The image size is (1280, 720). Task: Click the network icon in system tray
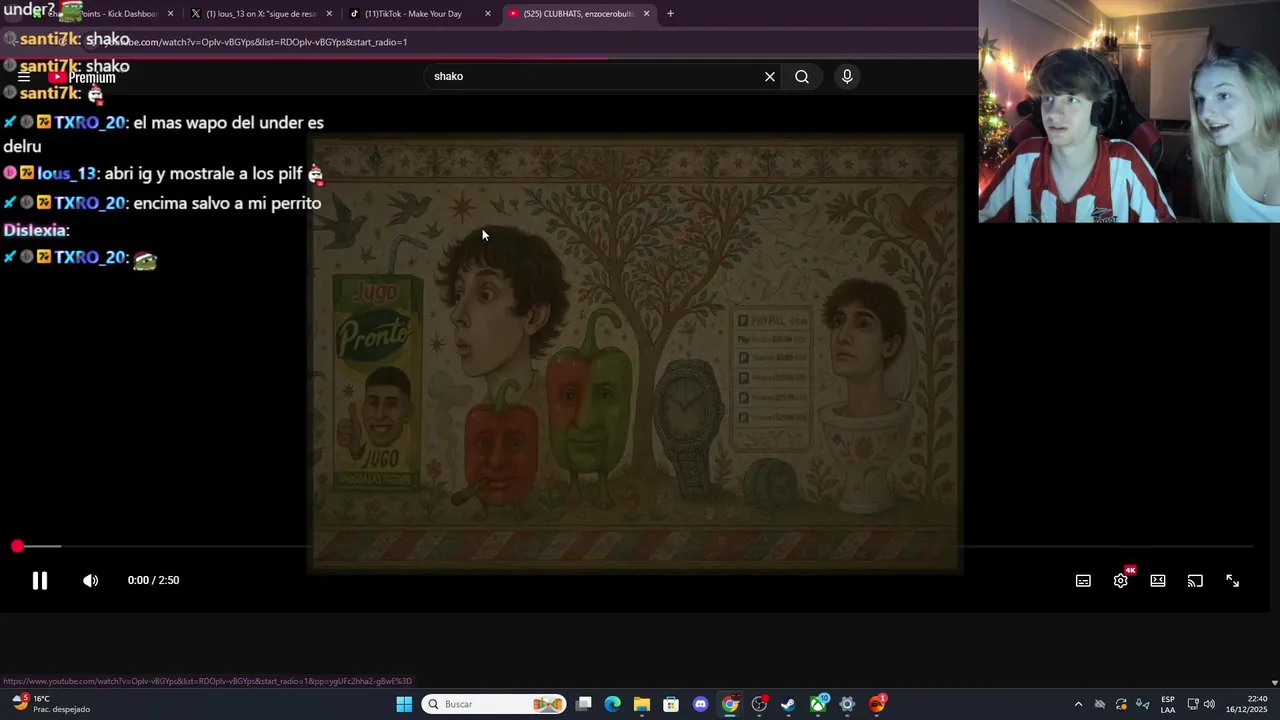(1193, 704)
